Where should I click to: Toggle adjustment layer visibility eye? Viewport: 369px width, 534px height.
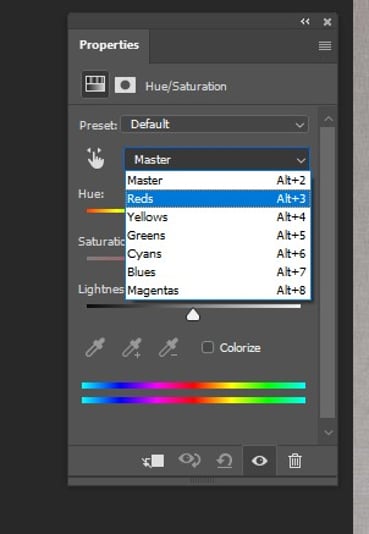click(259, 461)
